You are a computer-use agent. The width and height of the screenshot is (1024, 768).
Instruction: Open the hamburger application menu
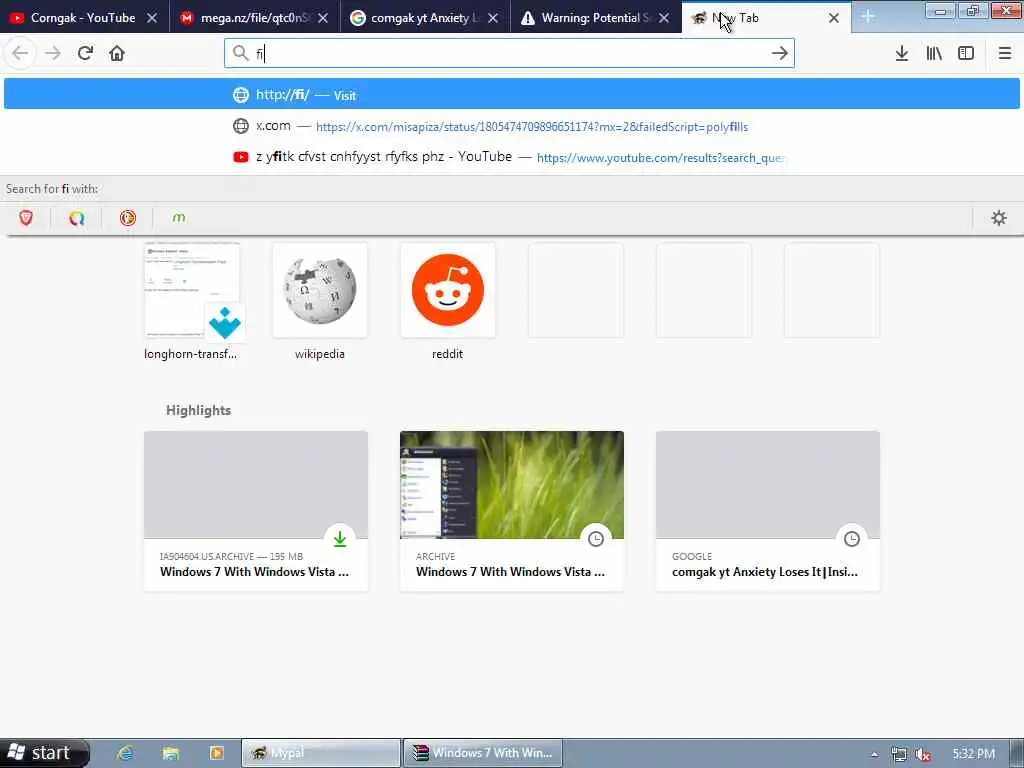[1004, 53]
